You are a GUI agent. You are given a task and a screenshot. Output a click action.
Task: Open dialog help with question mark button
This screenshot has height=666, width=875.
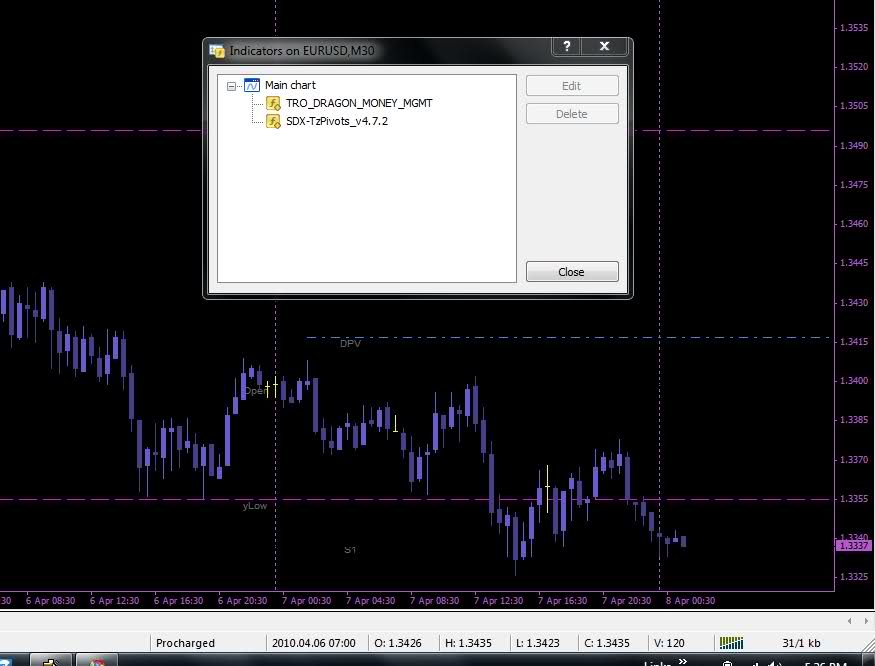566,47
